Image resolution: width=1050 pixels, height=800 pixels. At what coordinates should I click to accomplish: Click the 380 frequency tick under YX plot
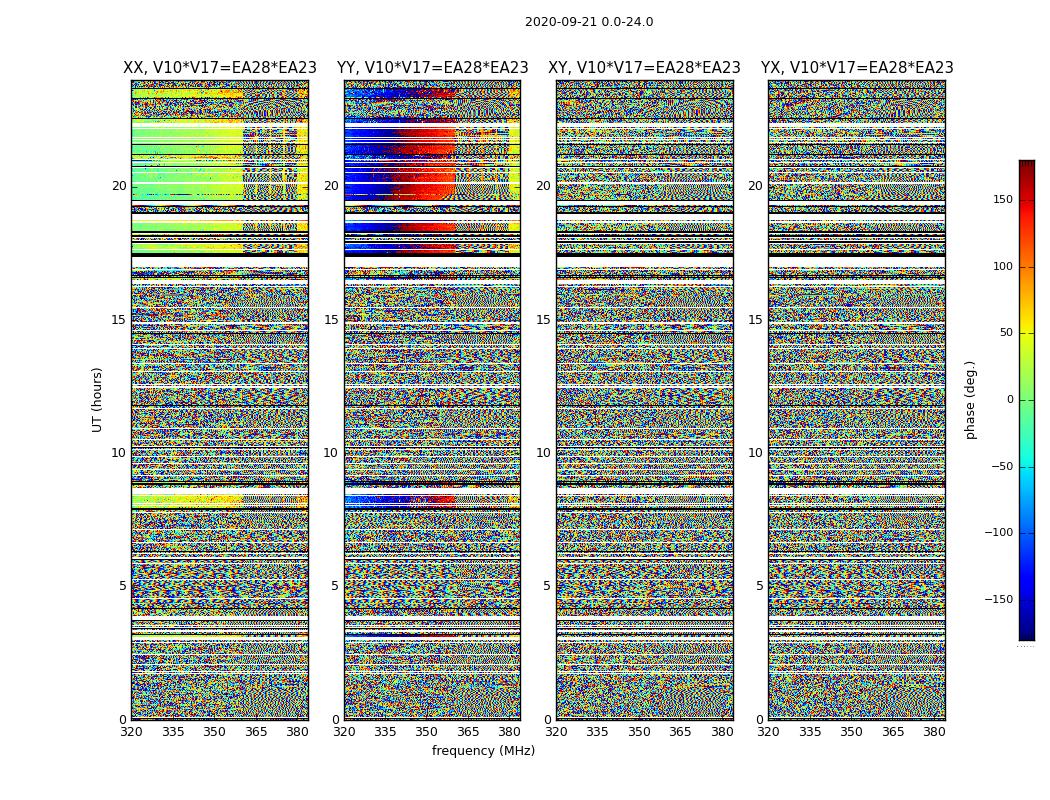point(934,732)
